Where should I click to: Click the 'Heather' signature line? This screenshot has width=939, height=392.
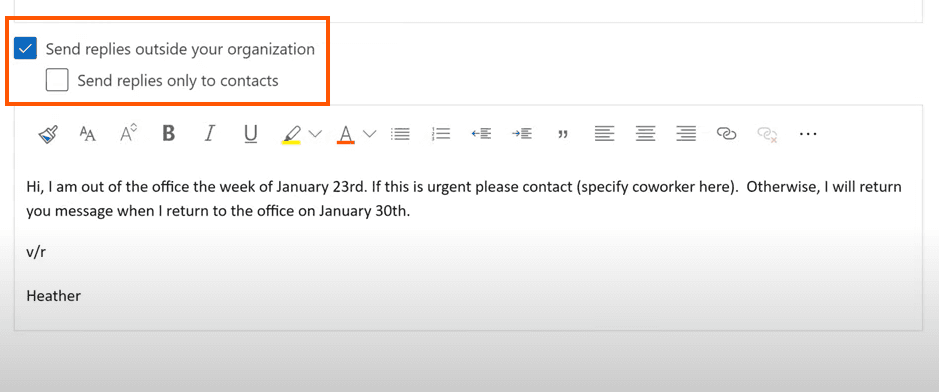[53, 296]
